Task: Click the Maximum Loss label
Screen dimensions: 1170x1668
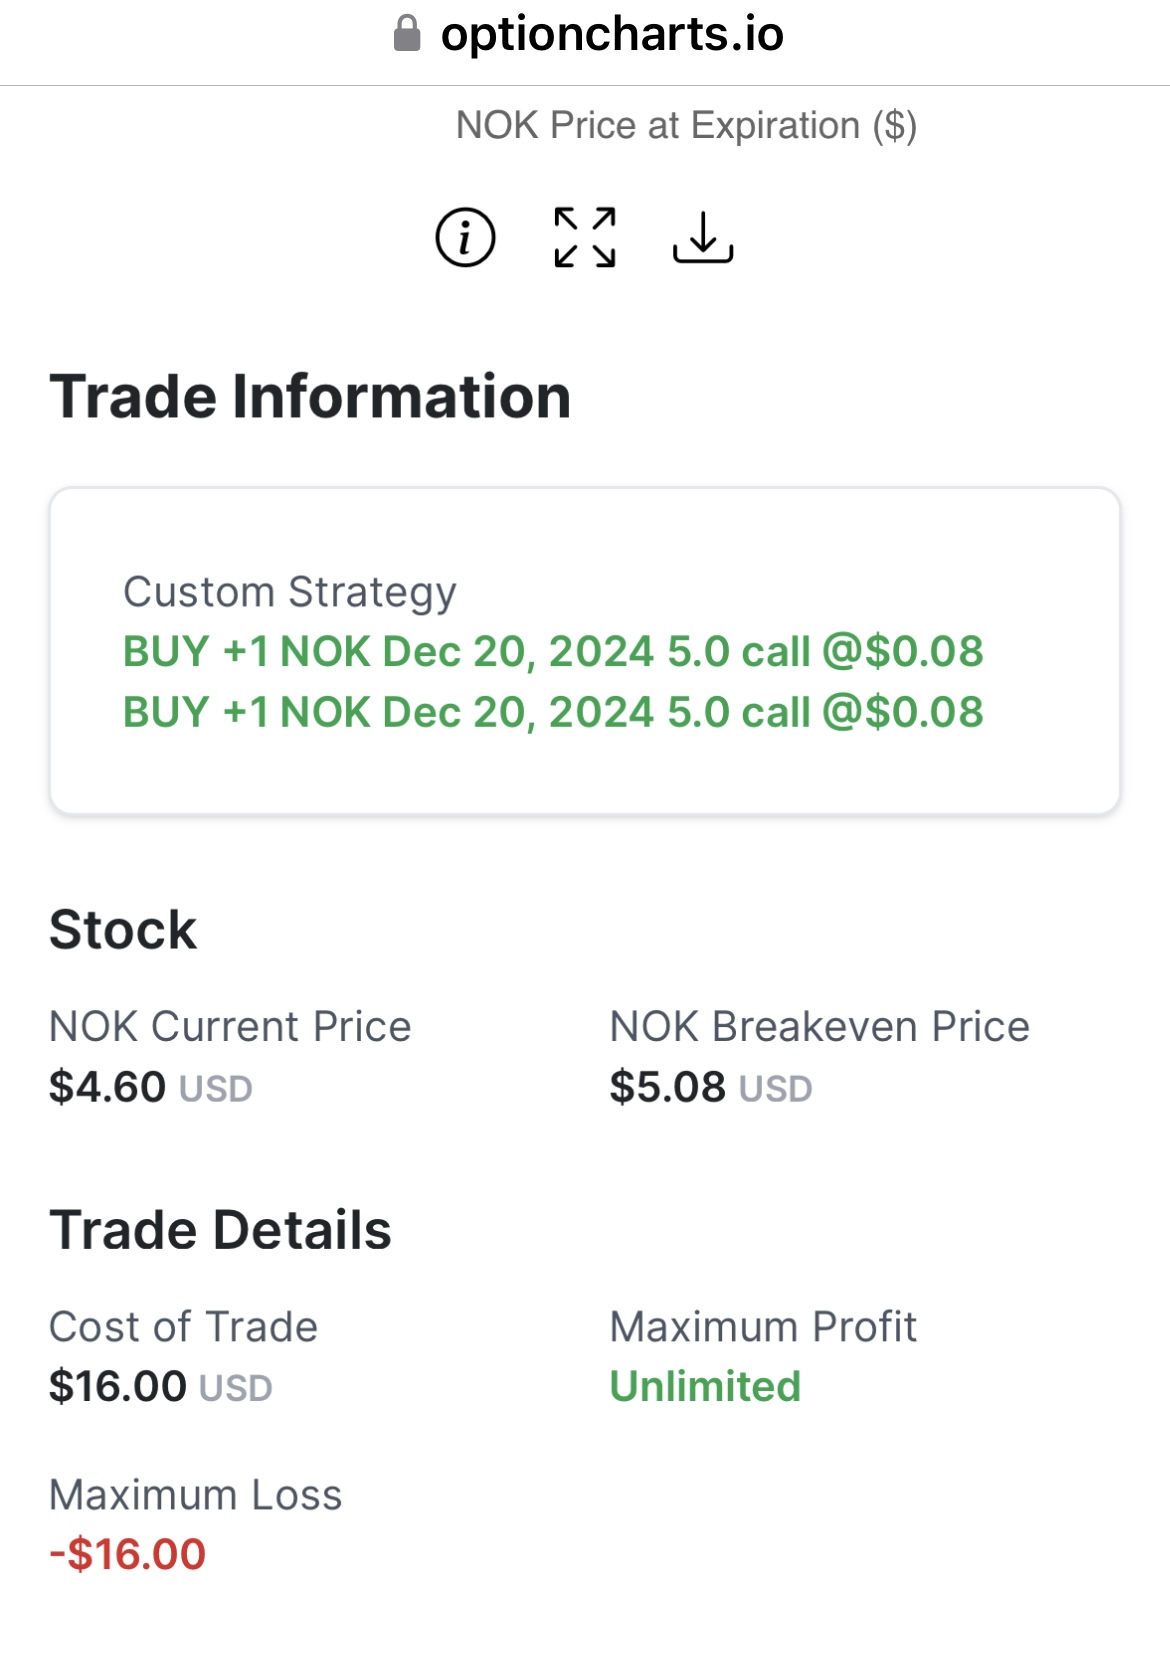Action: point(196,1495)
